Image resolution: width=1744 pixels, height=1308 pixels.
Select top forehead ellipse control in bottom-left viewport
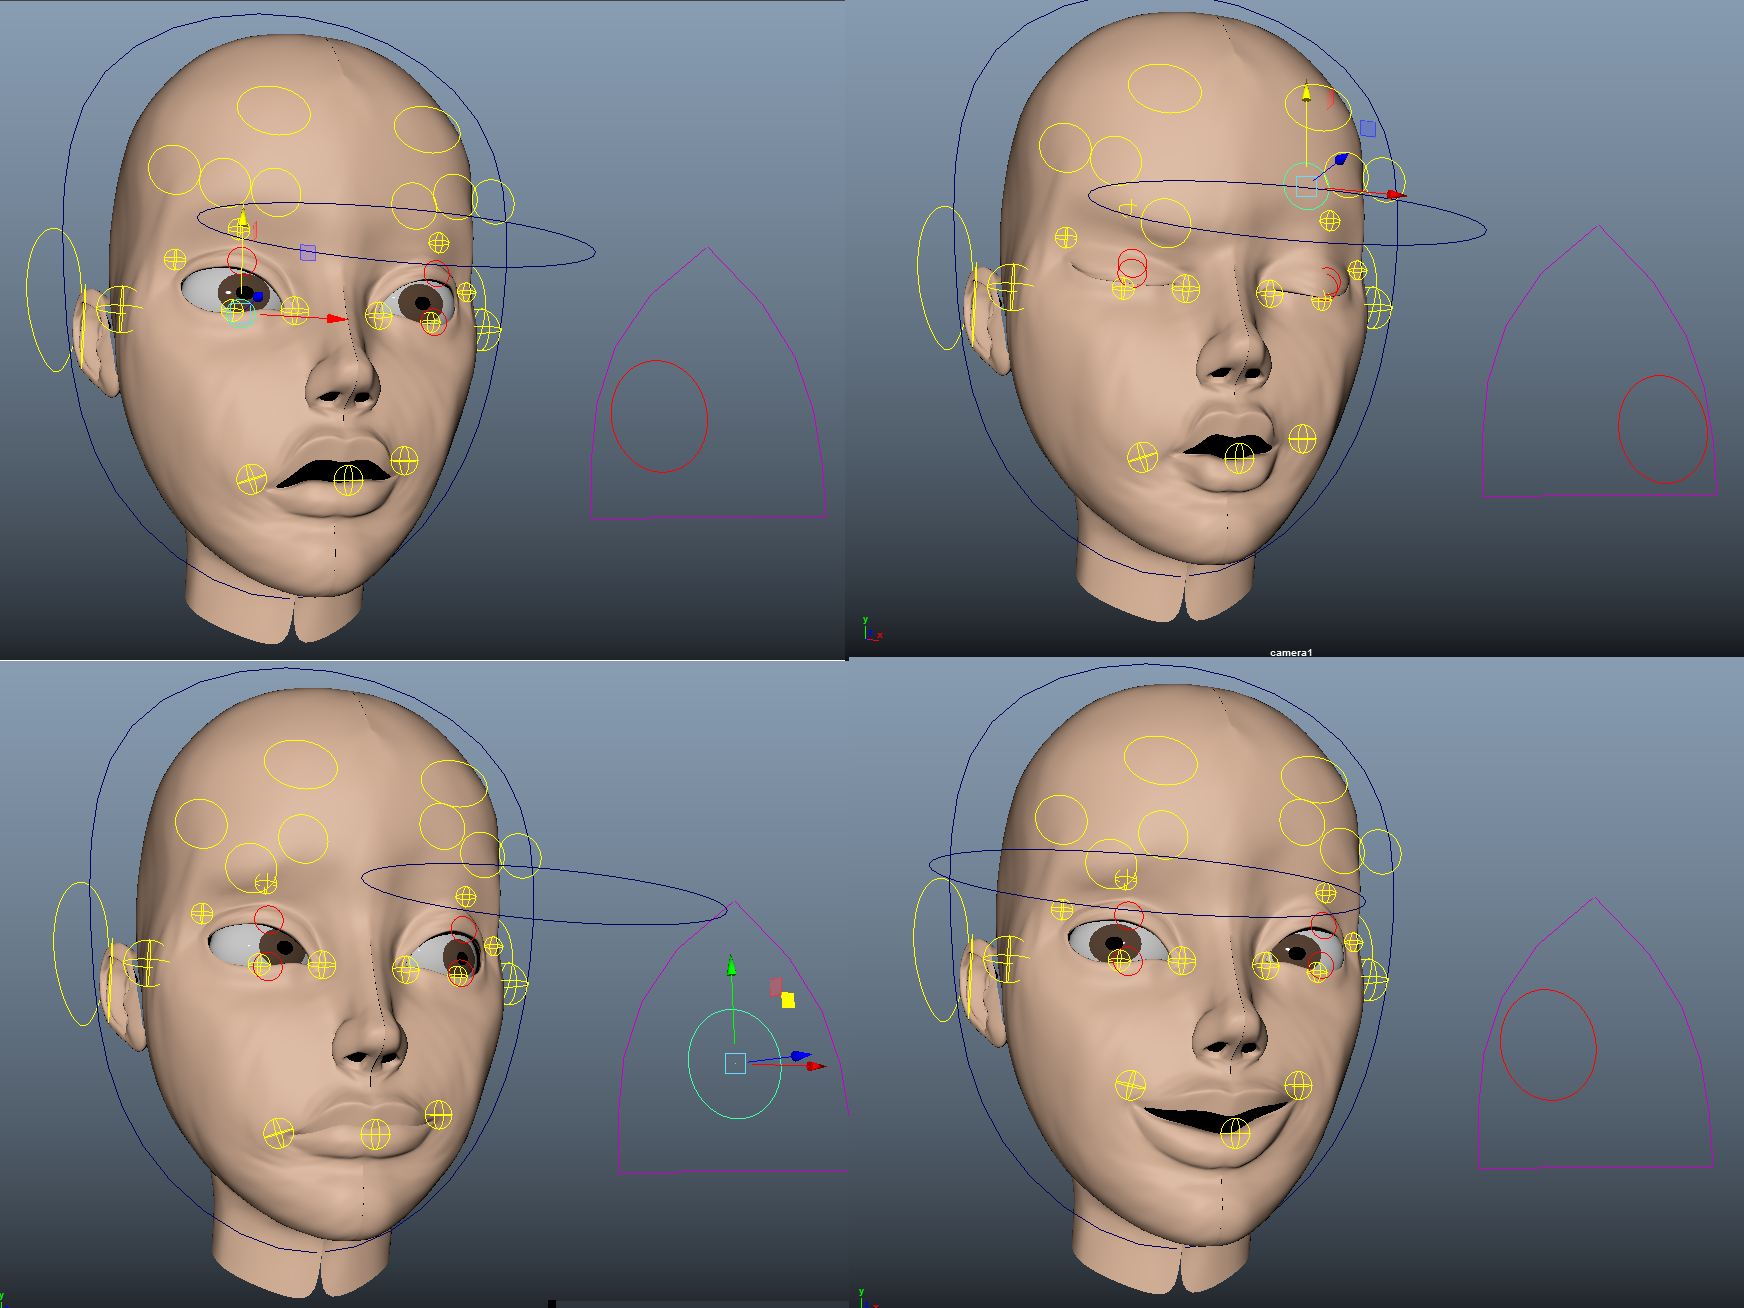[301, 764]
